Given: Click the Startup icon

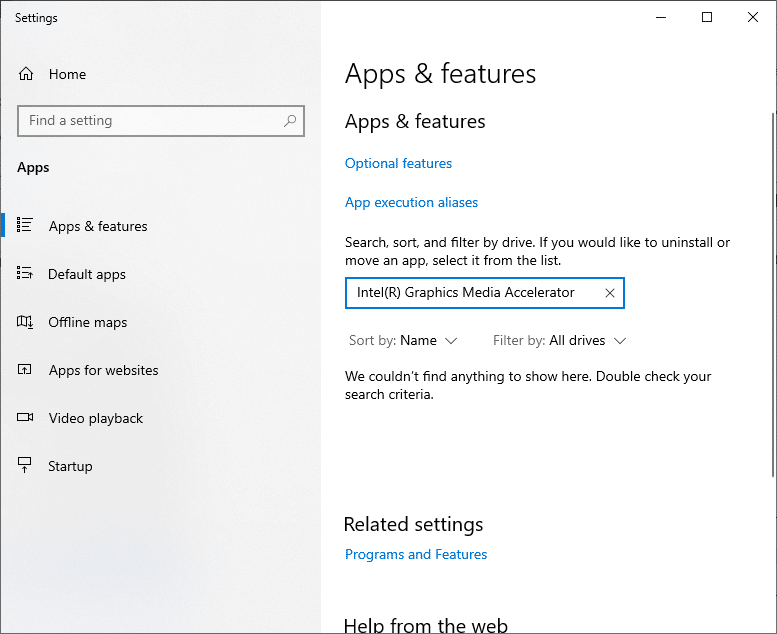Looking at the screenshot, I should (x=26, y=466).
